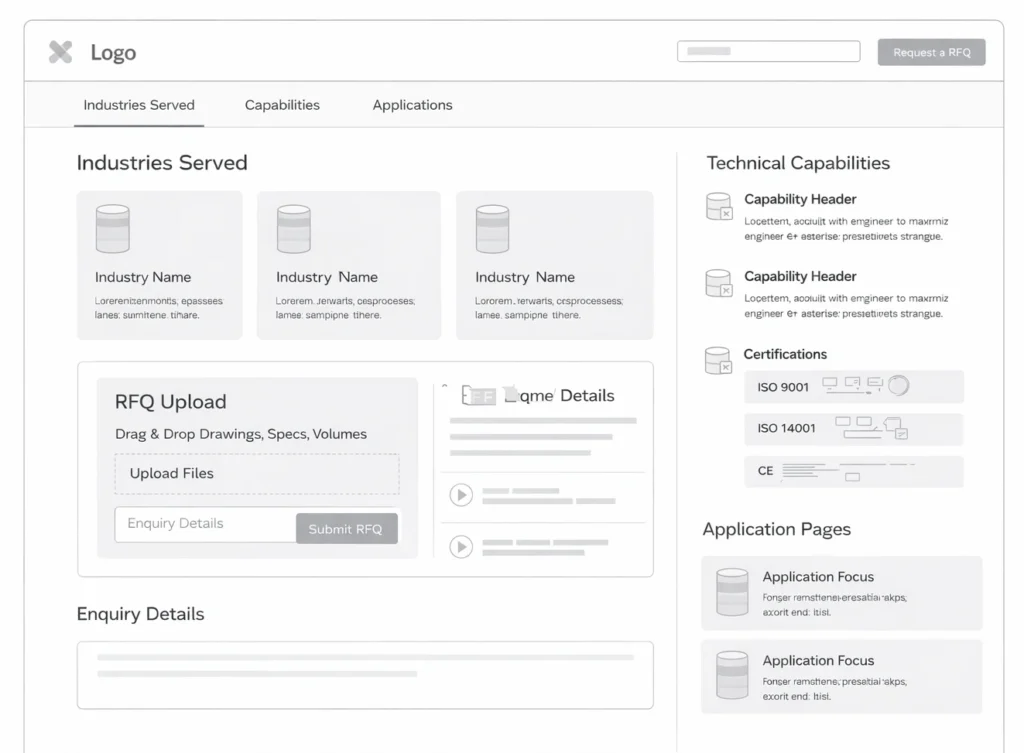Select the Industries Served tab

point(139,105)
